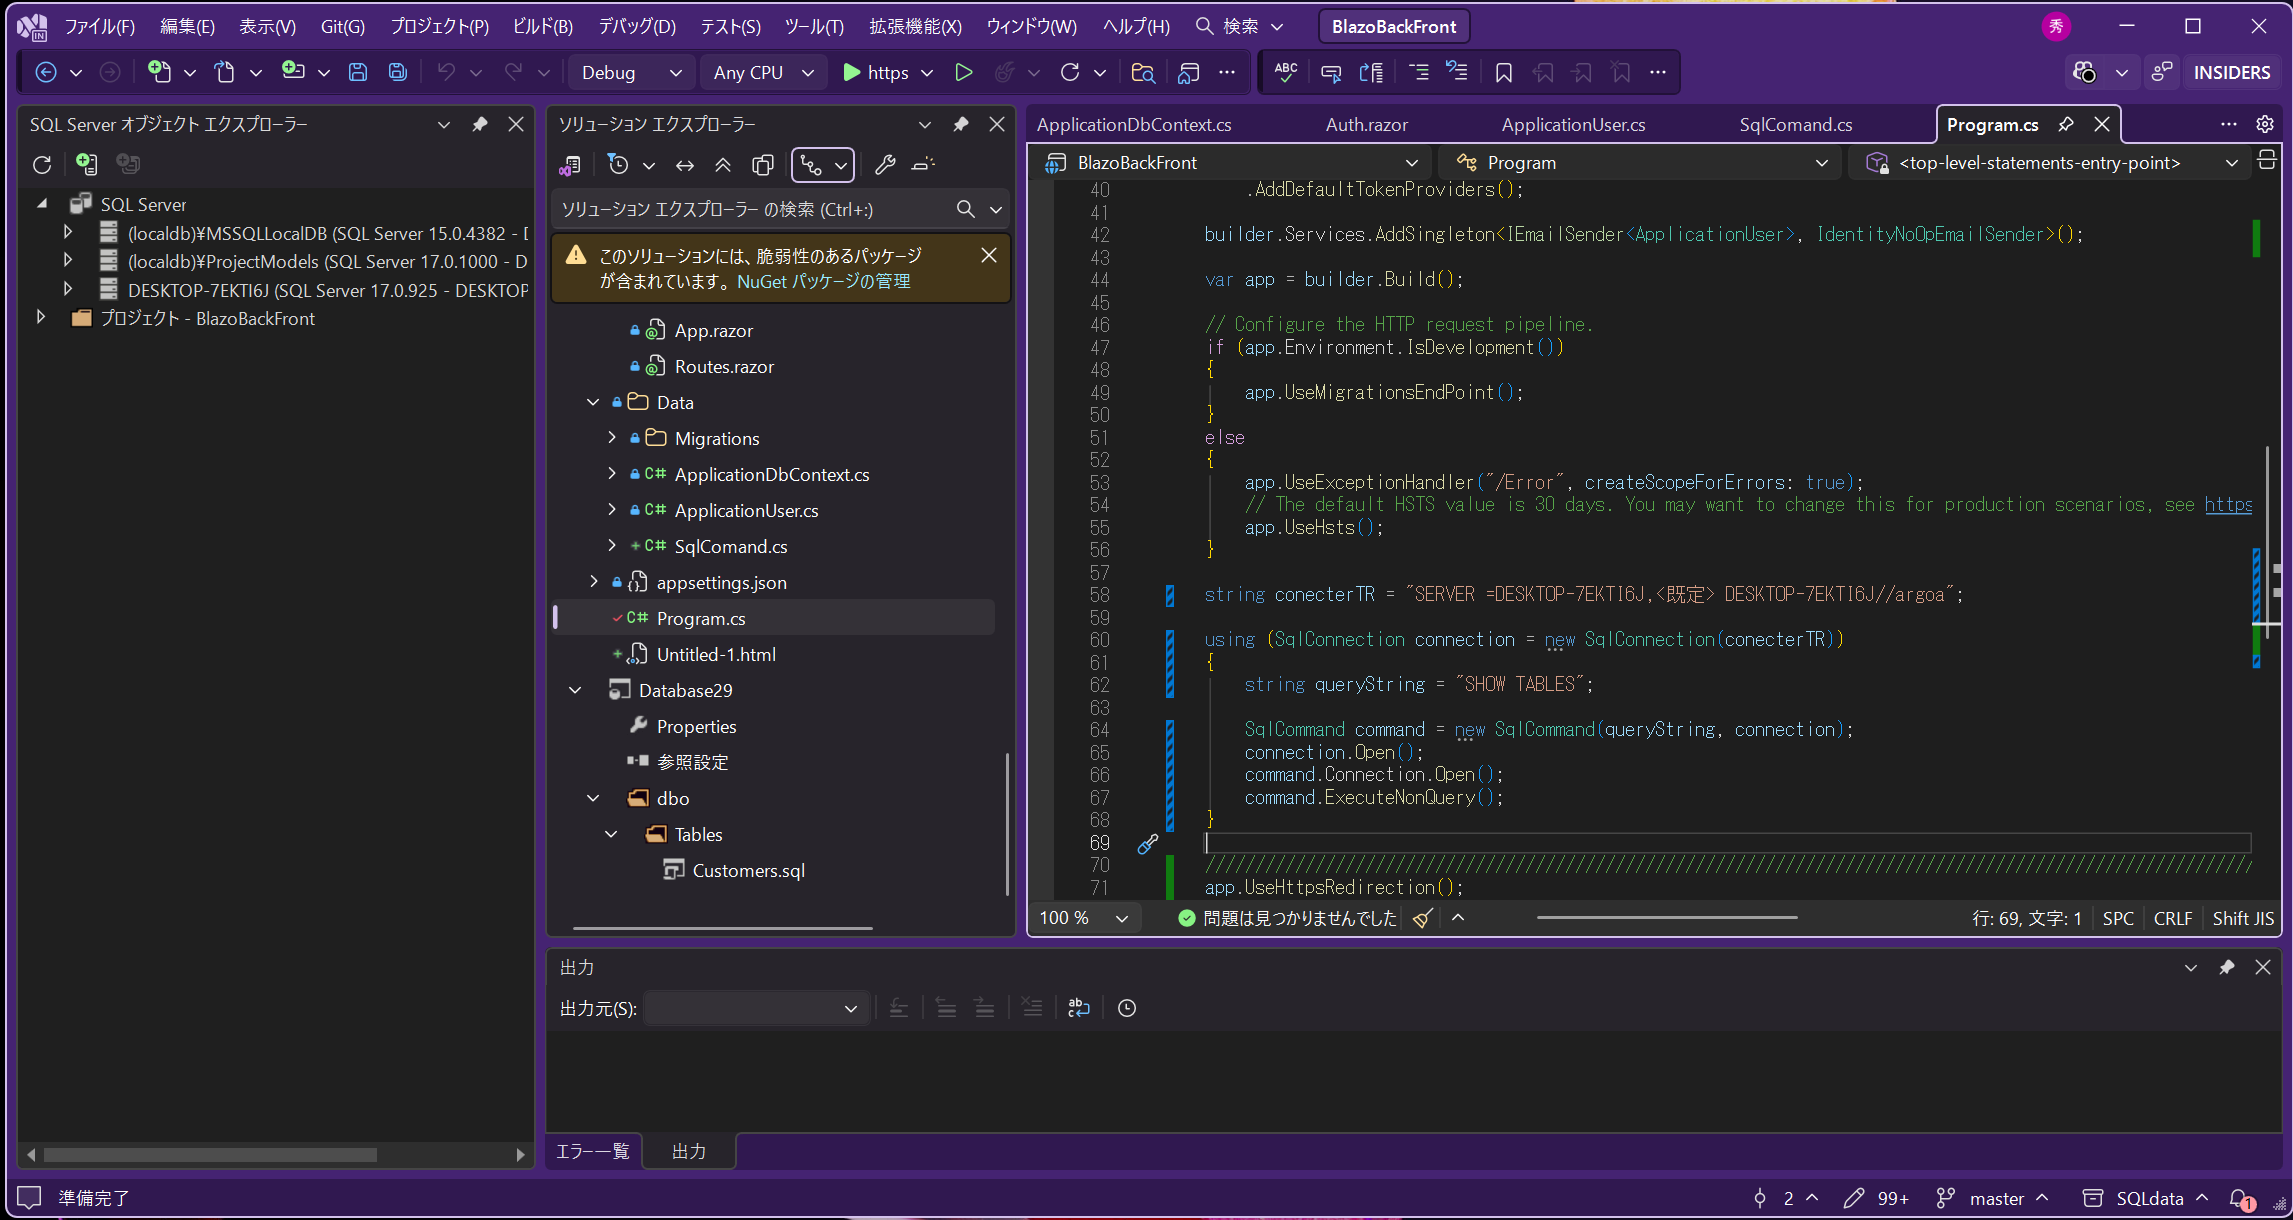Image resolution: width=2293 pixels, height=1220 pixels.
Task: Open the ビルド(B) menu
Action: pos(542,27)
